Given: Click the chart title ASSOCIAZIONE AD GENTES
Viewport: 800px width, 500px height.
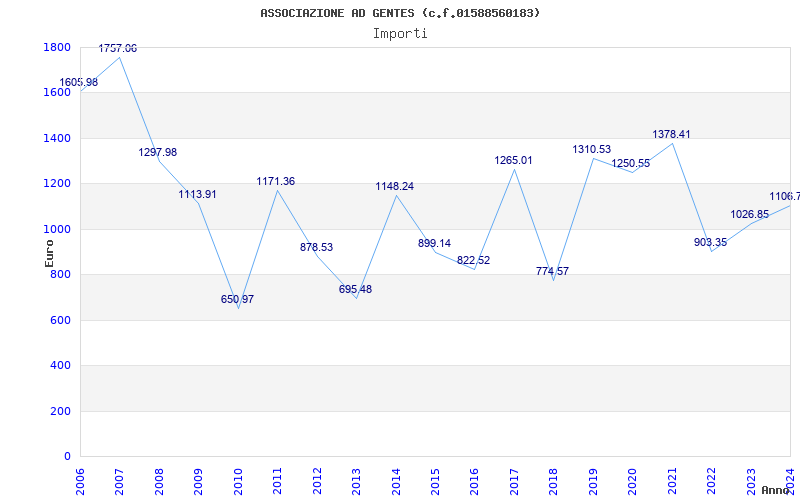Looking at the screenshot, I should 400,13.
